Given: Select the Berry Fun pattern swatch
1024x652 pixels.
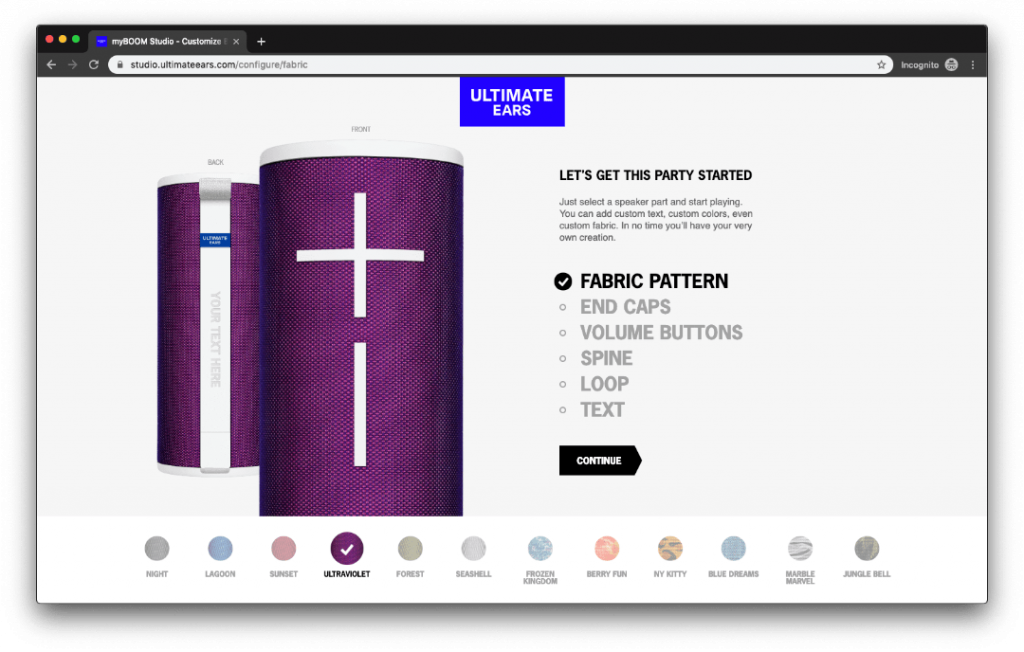Looking at the screenshot, I should click(x=607, y=549).
